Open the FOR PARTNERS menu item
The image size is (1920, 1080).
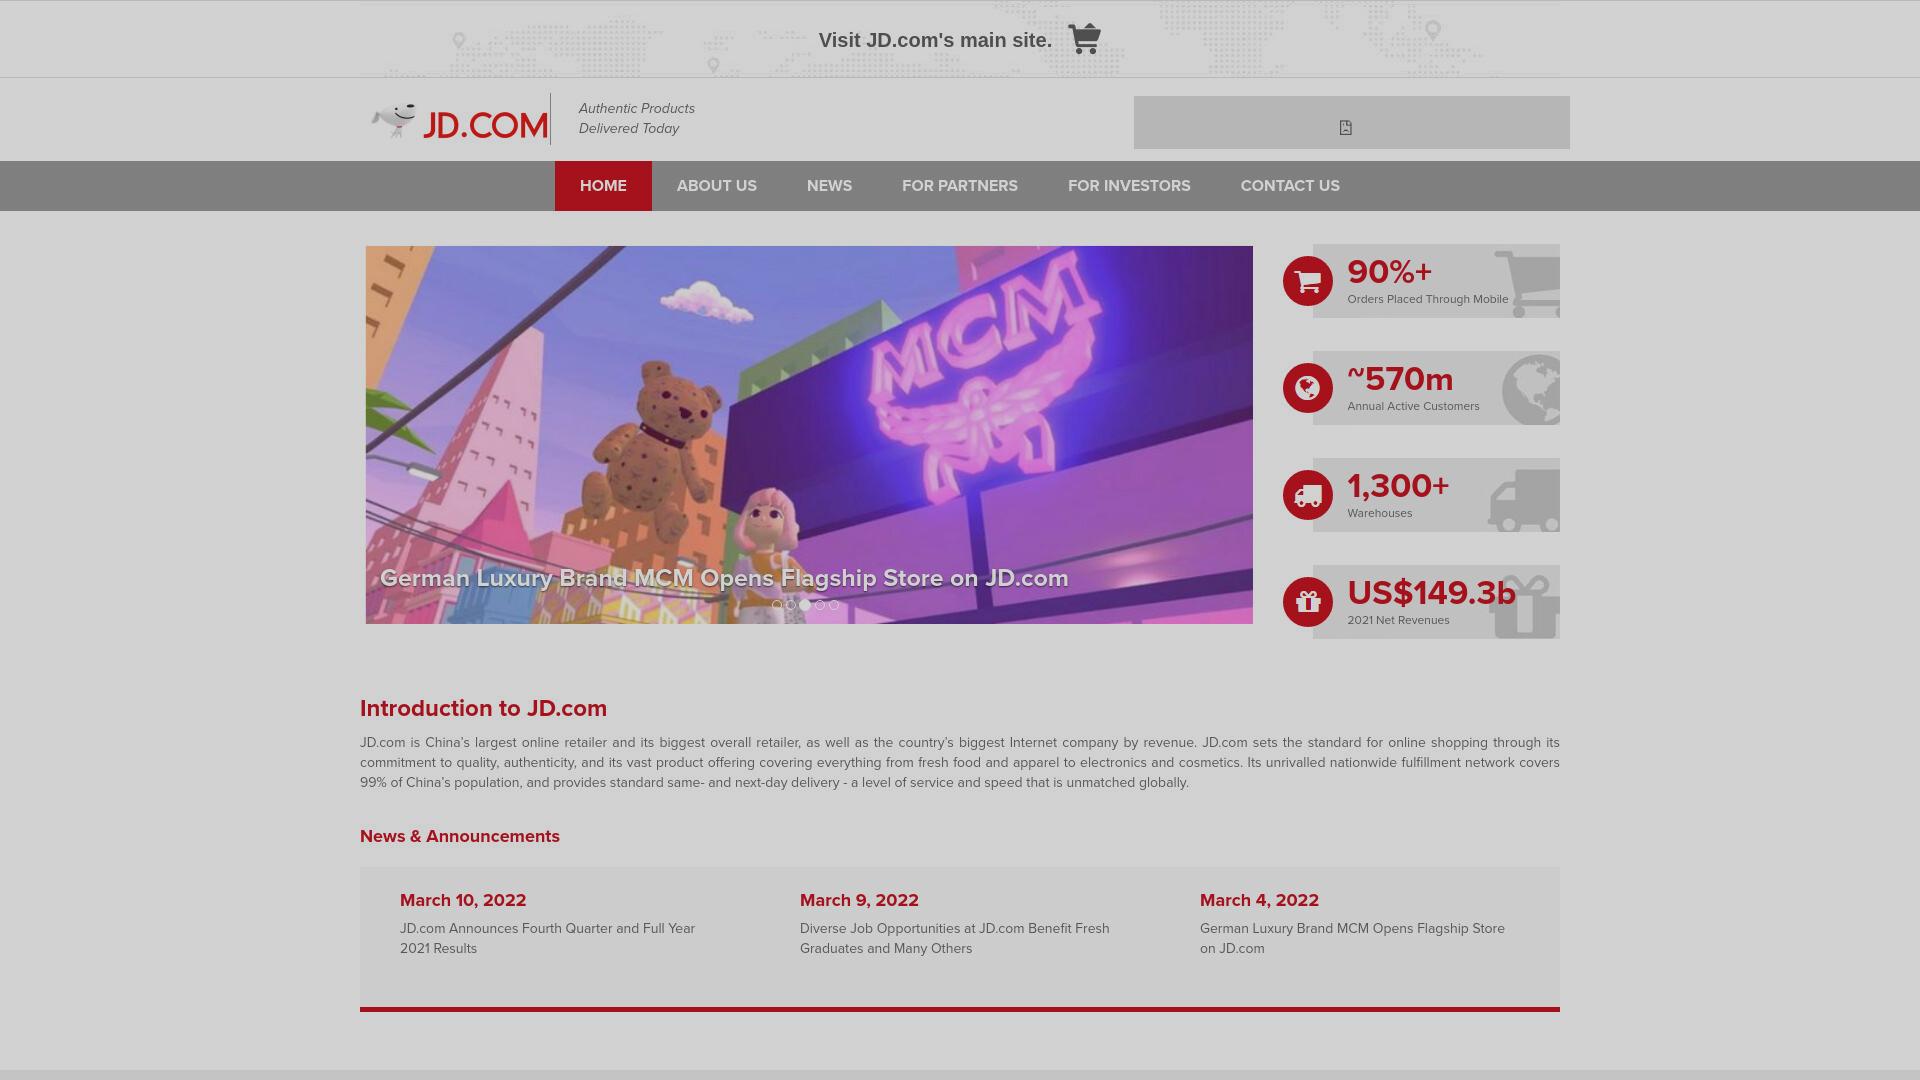click(960, 186)
